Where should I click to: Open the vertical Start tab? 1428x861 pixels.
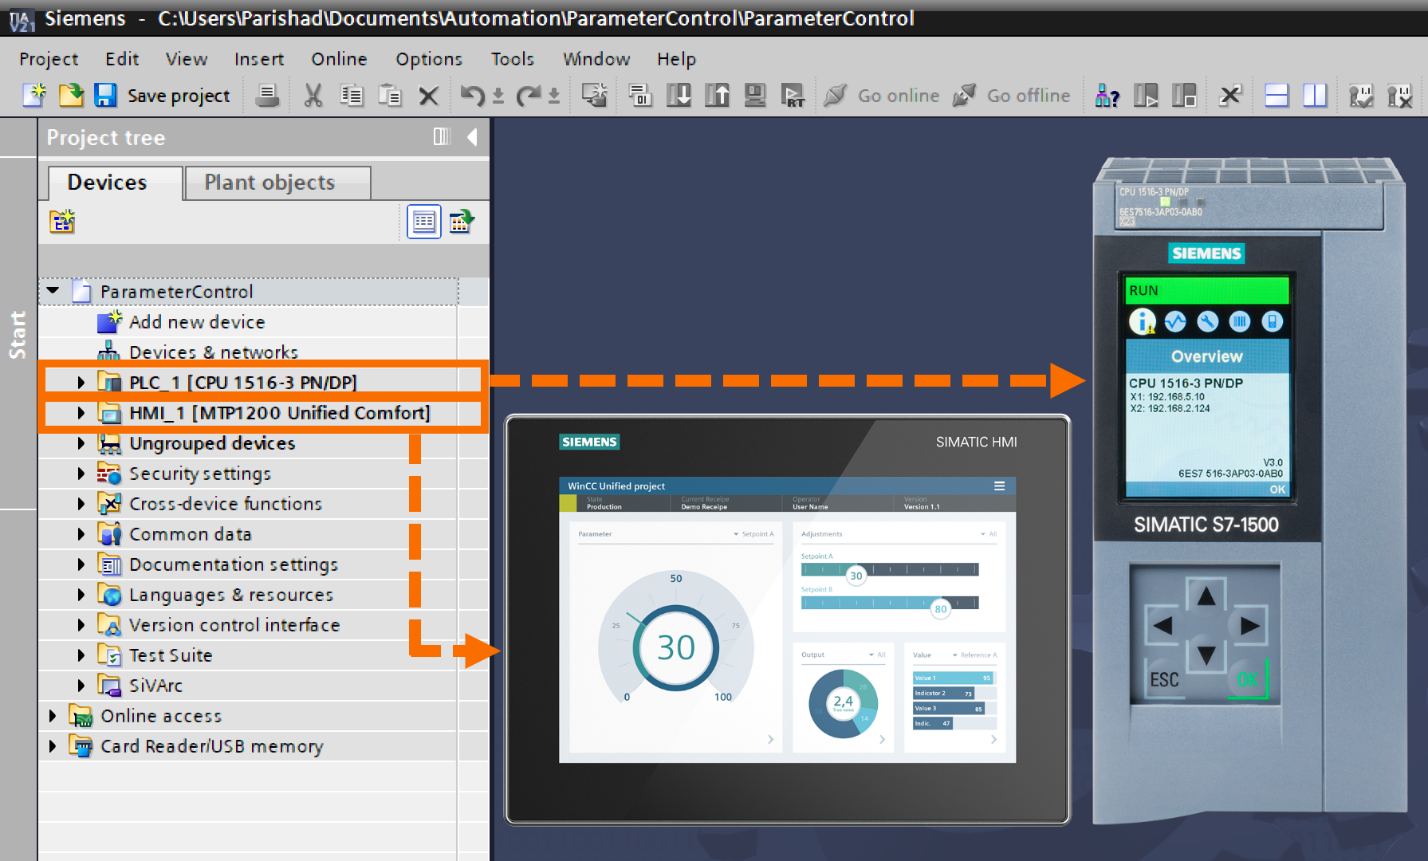[x=18, y=334]
